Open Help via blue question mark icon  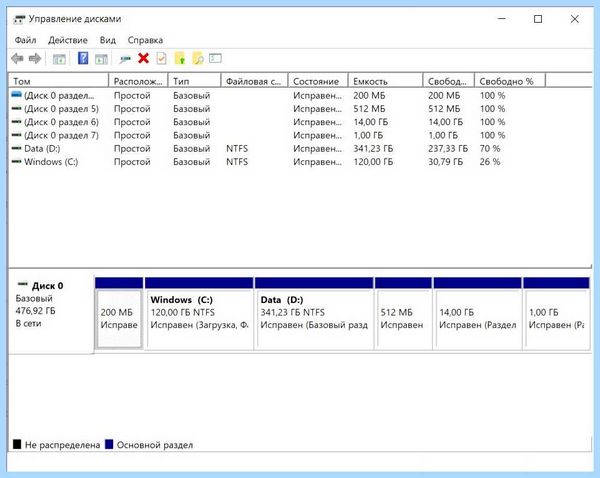click(83, 58)
